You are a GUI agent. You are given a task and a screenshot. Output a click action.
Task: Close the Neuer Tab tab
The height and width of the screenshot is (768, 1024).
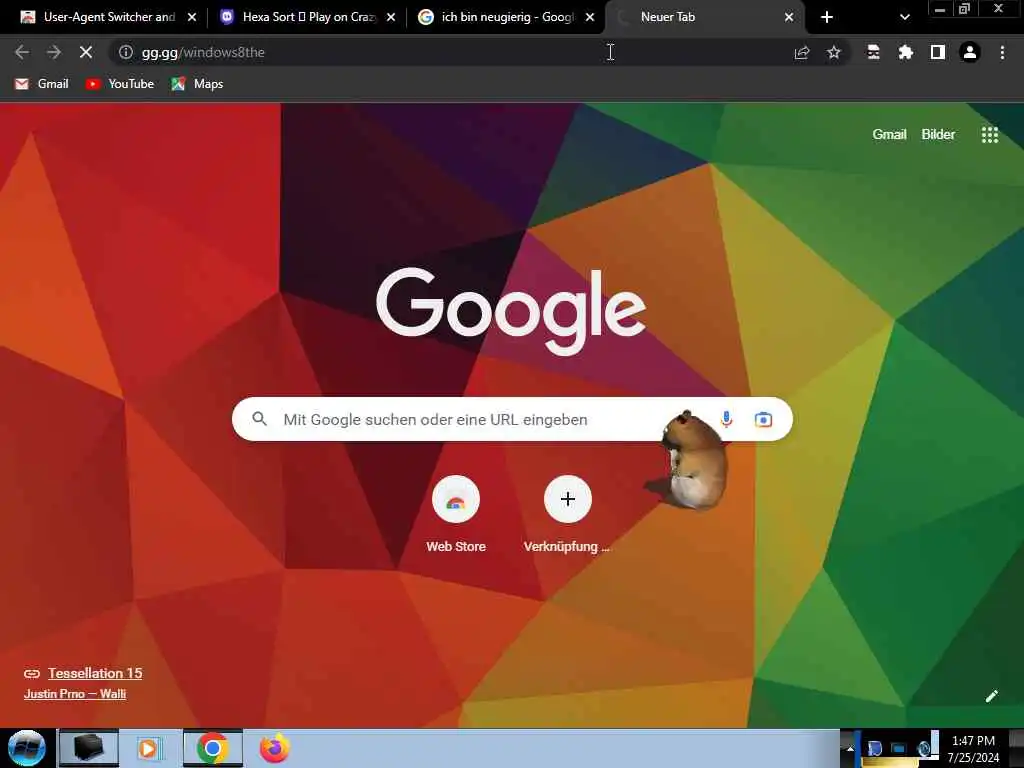pyautogui.click(x=789, y=18)
